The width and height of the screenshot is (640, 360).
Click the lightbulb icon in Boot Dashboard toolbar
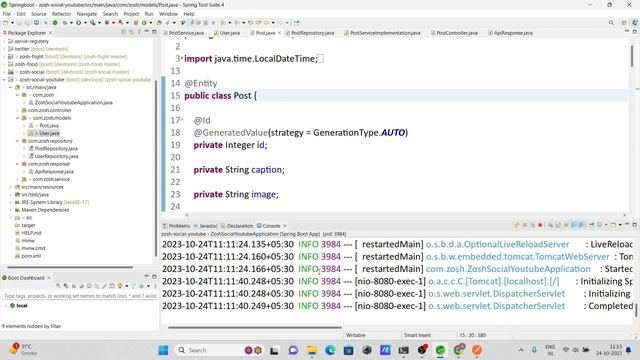coord(120,286)
